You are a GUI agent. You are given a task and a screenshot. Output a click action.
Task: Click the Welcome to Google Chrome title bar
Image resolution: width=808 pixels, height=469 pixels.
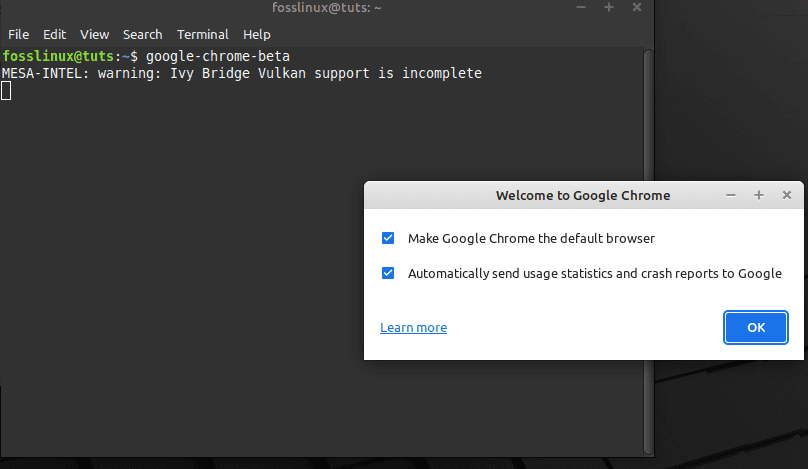(x=583, y=195)
